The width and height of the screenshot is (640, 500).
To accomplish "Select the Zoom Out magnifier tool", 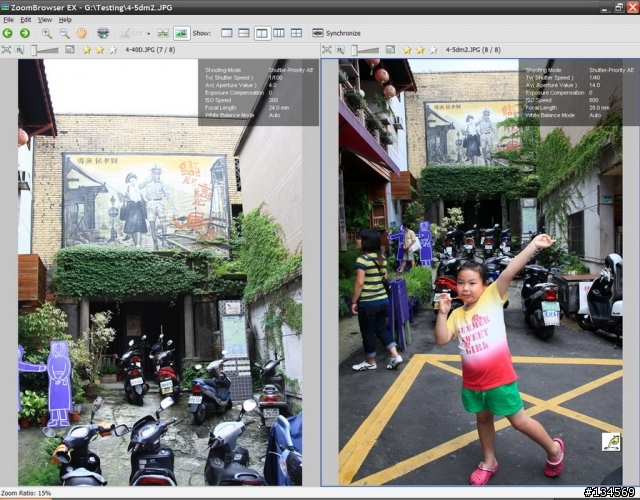I will 64,33.
